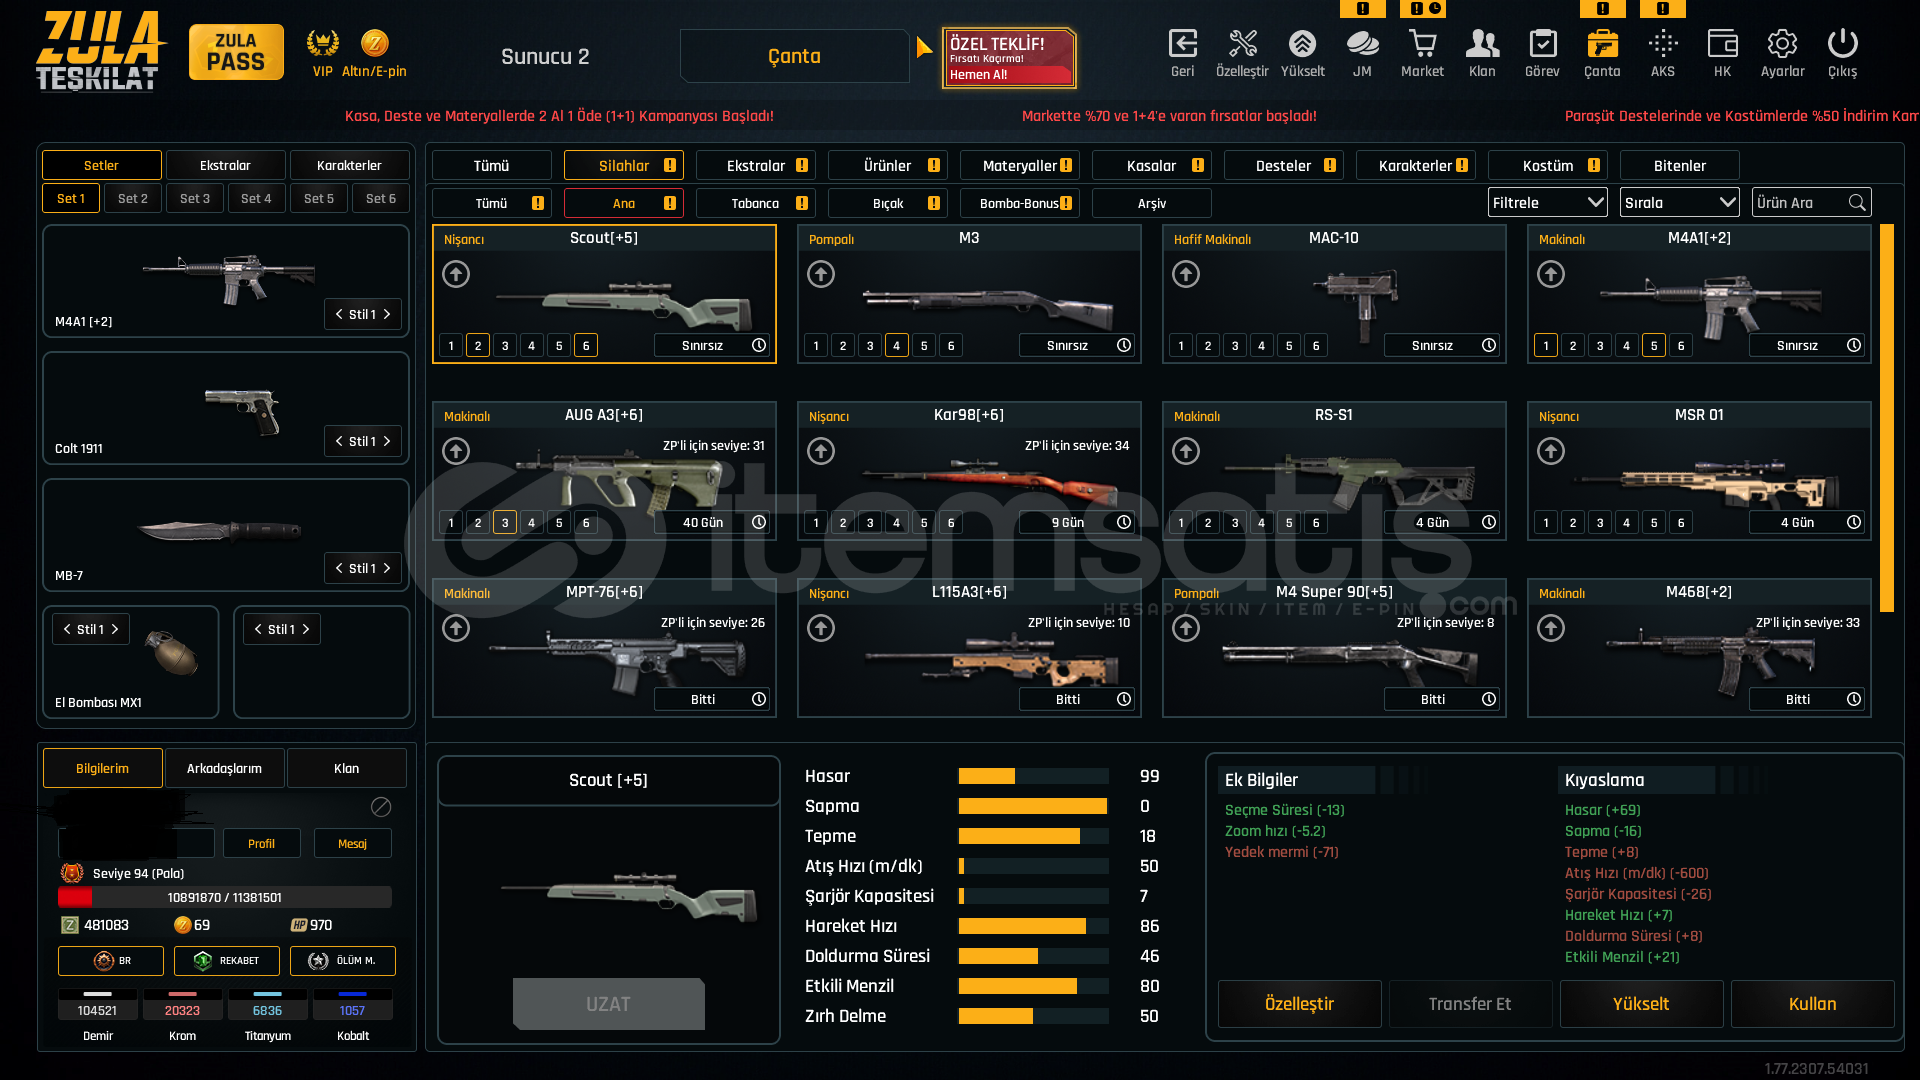Click the Profil button
Image resolution: width=1920 pixels, height=1080 pixels.
click(261, 843)
